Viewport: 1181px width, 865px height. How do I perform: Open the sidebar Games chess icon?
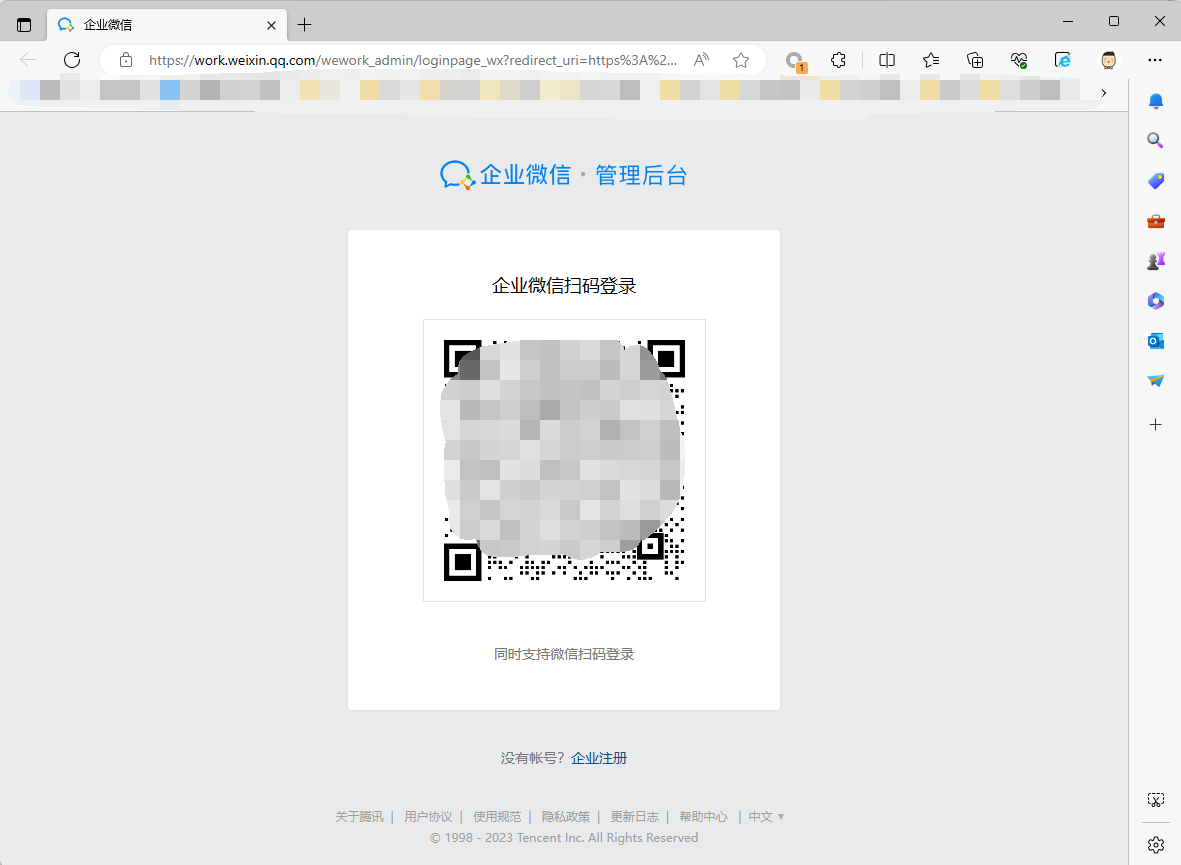[1156, 261]
